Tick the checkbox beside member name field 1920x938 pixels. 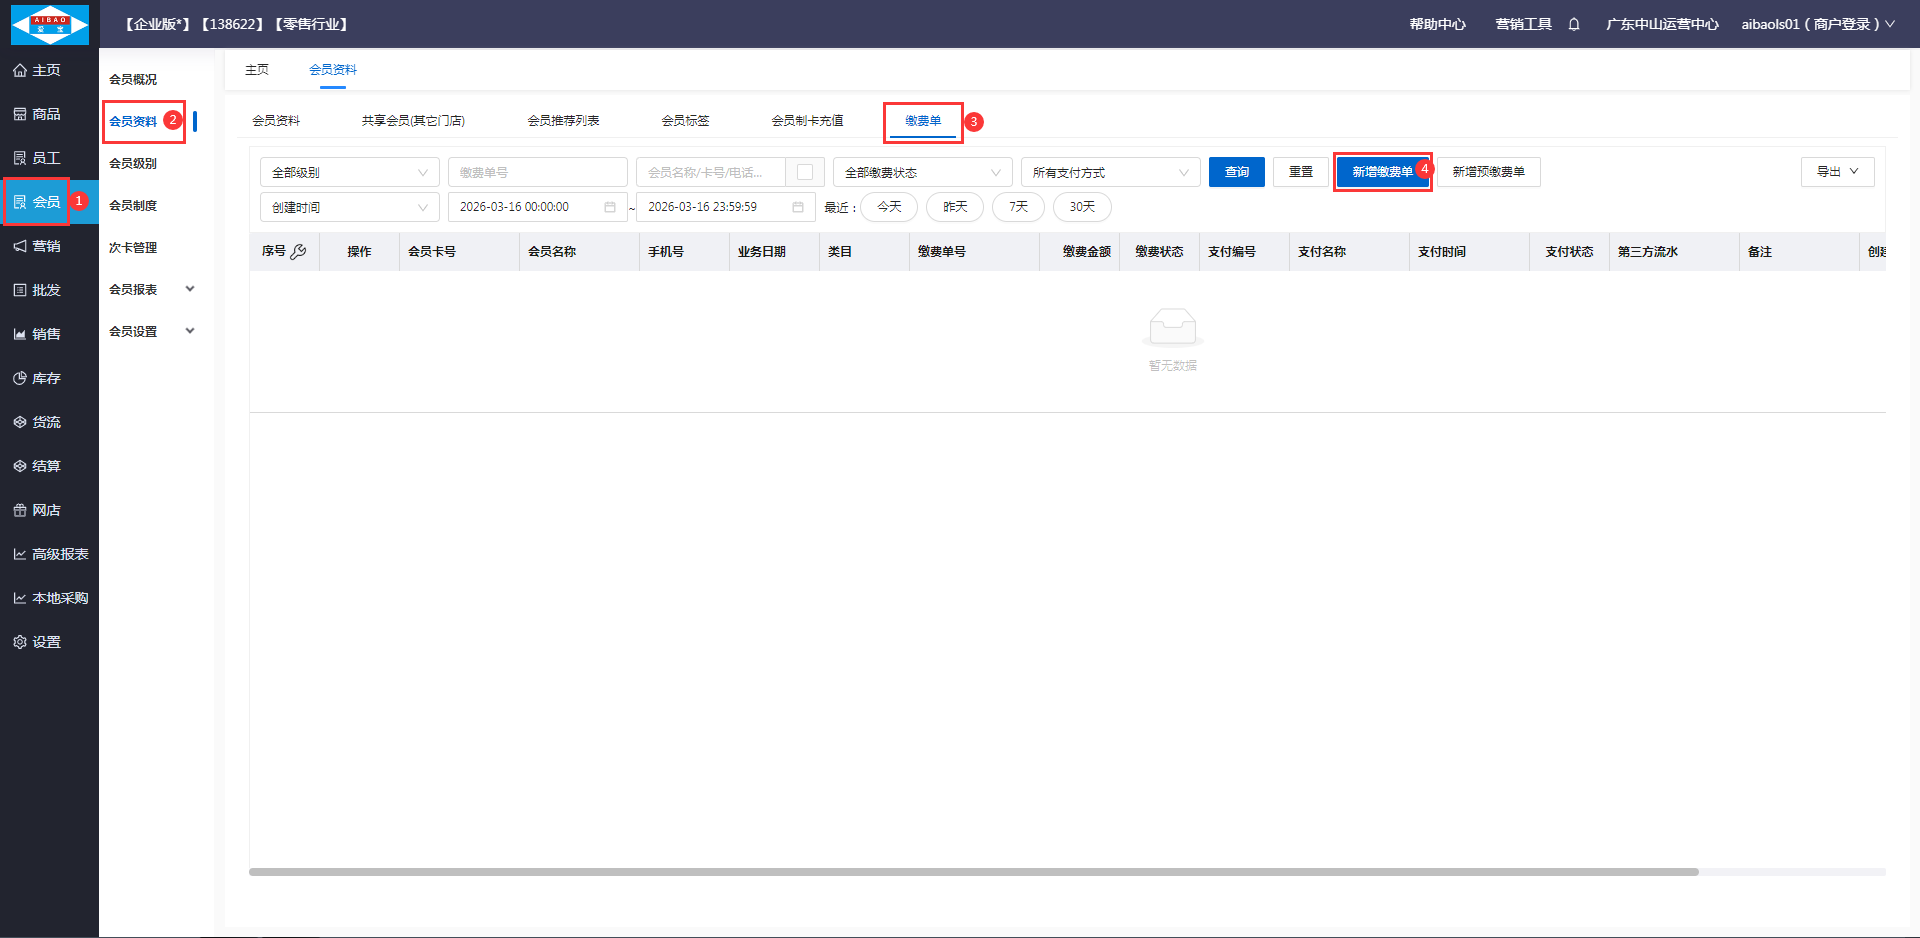[x=805, y=172]
